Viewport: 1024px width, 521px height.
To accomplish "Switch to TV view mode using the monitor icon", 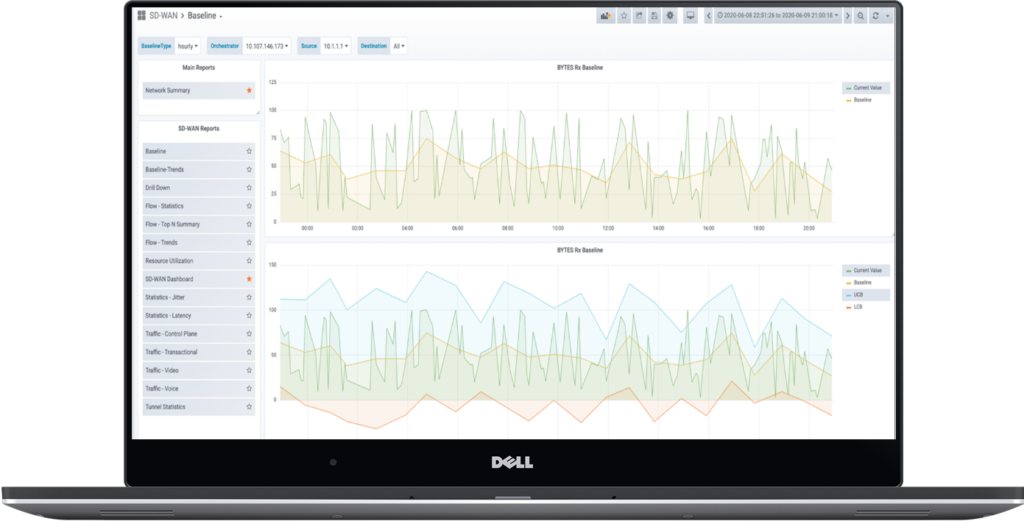I will tap(689, 17).
